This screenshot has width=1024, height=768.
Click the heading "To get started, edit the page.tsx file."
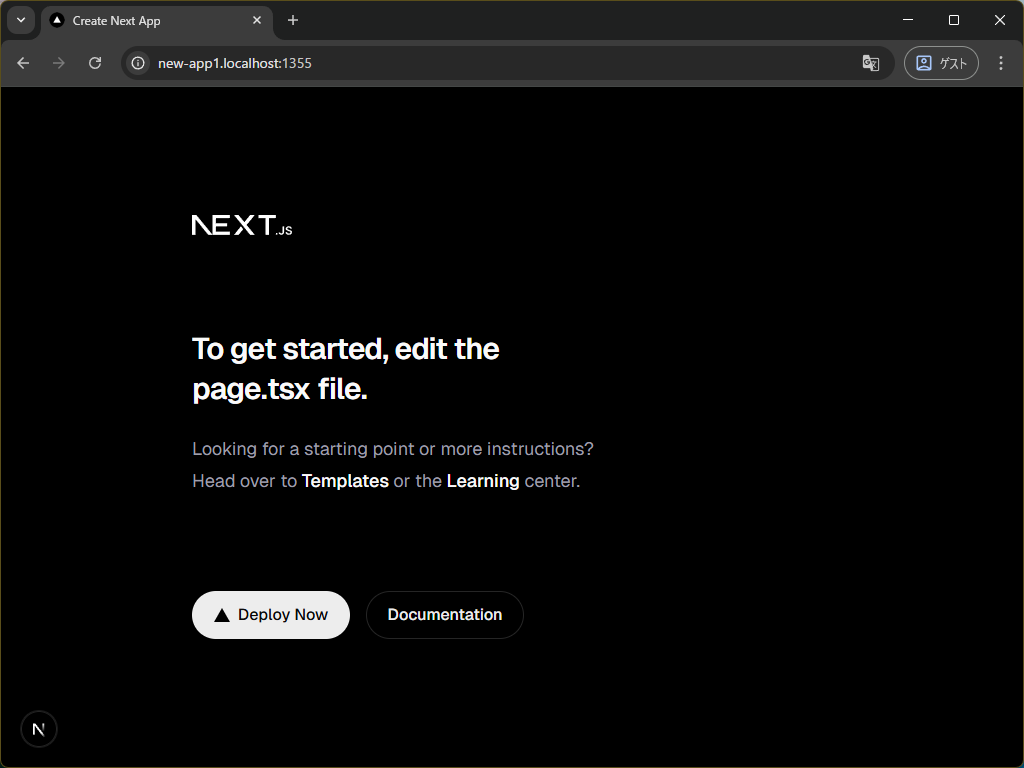(x=345, y=369)
